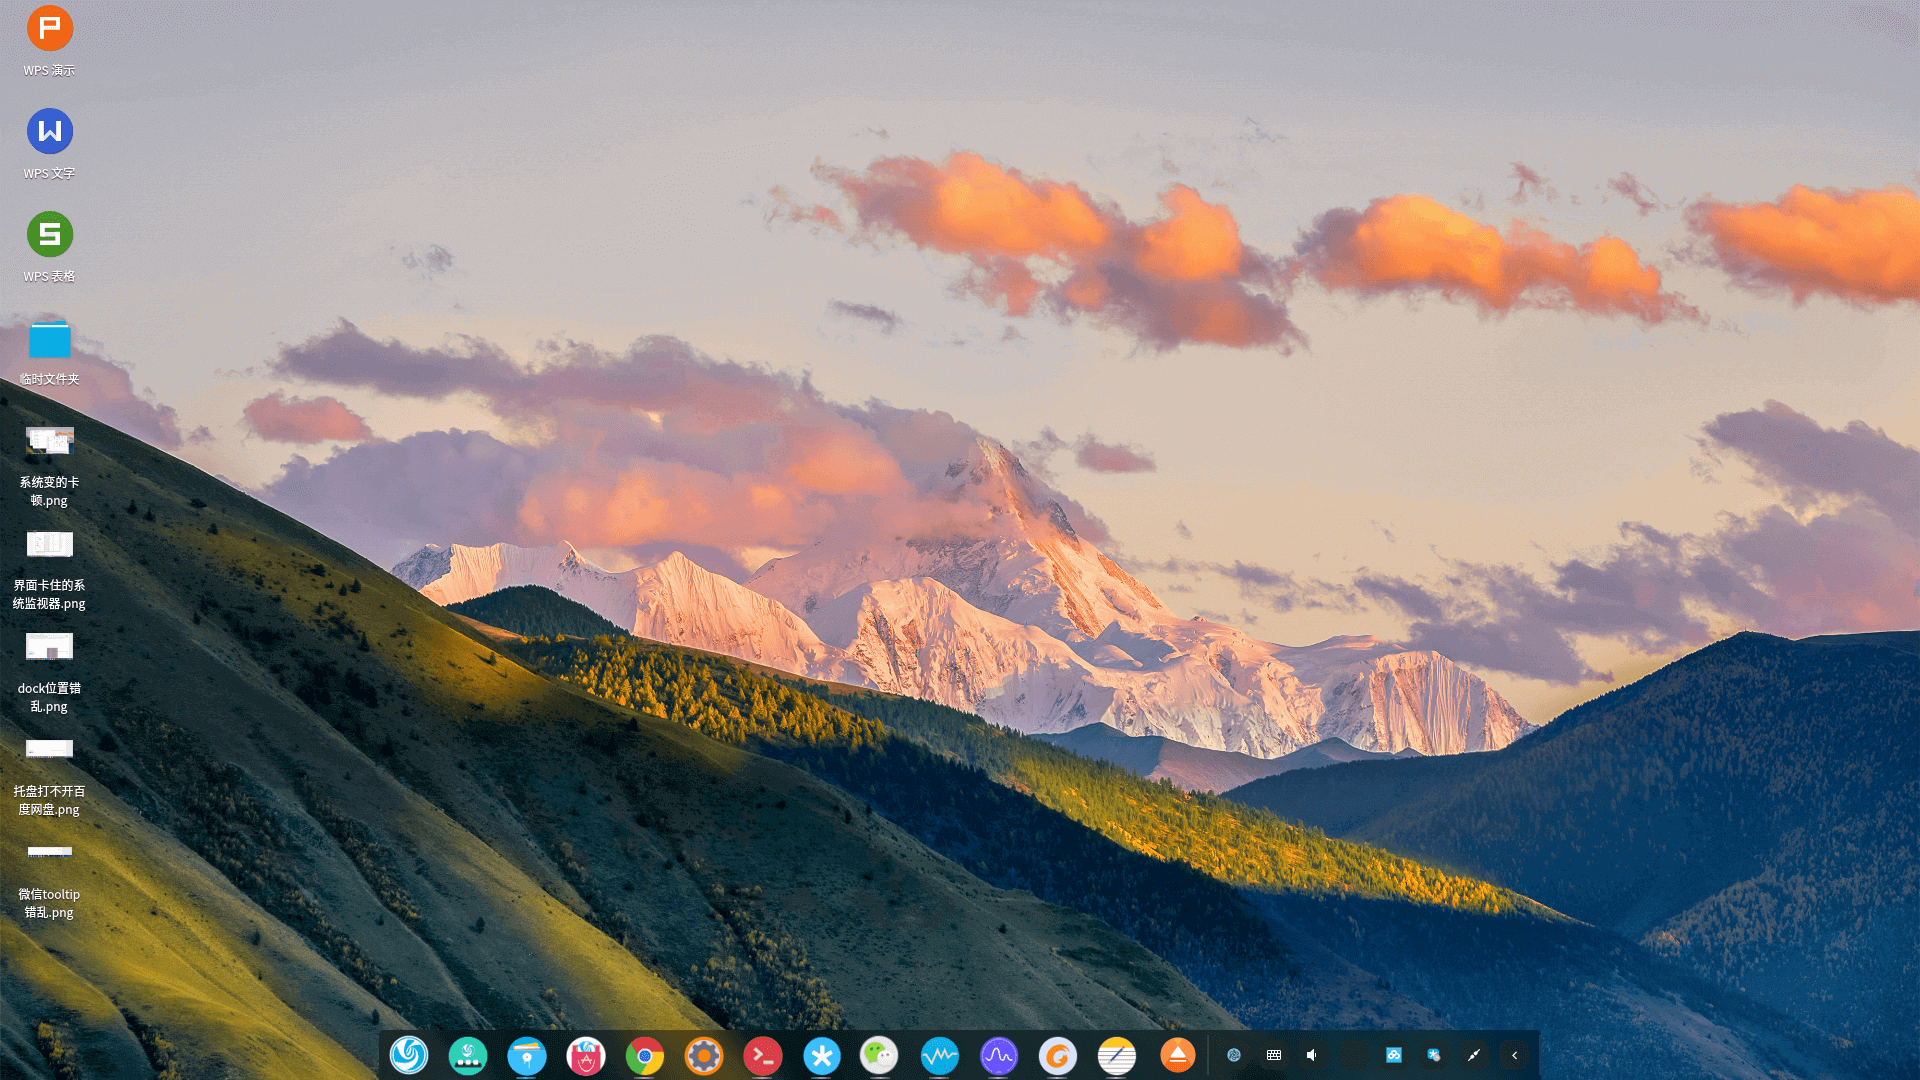Open WPS 演示 desktop shortcut

point(49,29)
